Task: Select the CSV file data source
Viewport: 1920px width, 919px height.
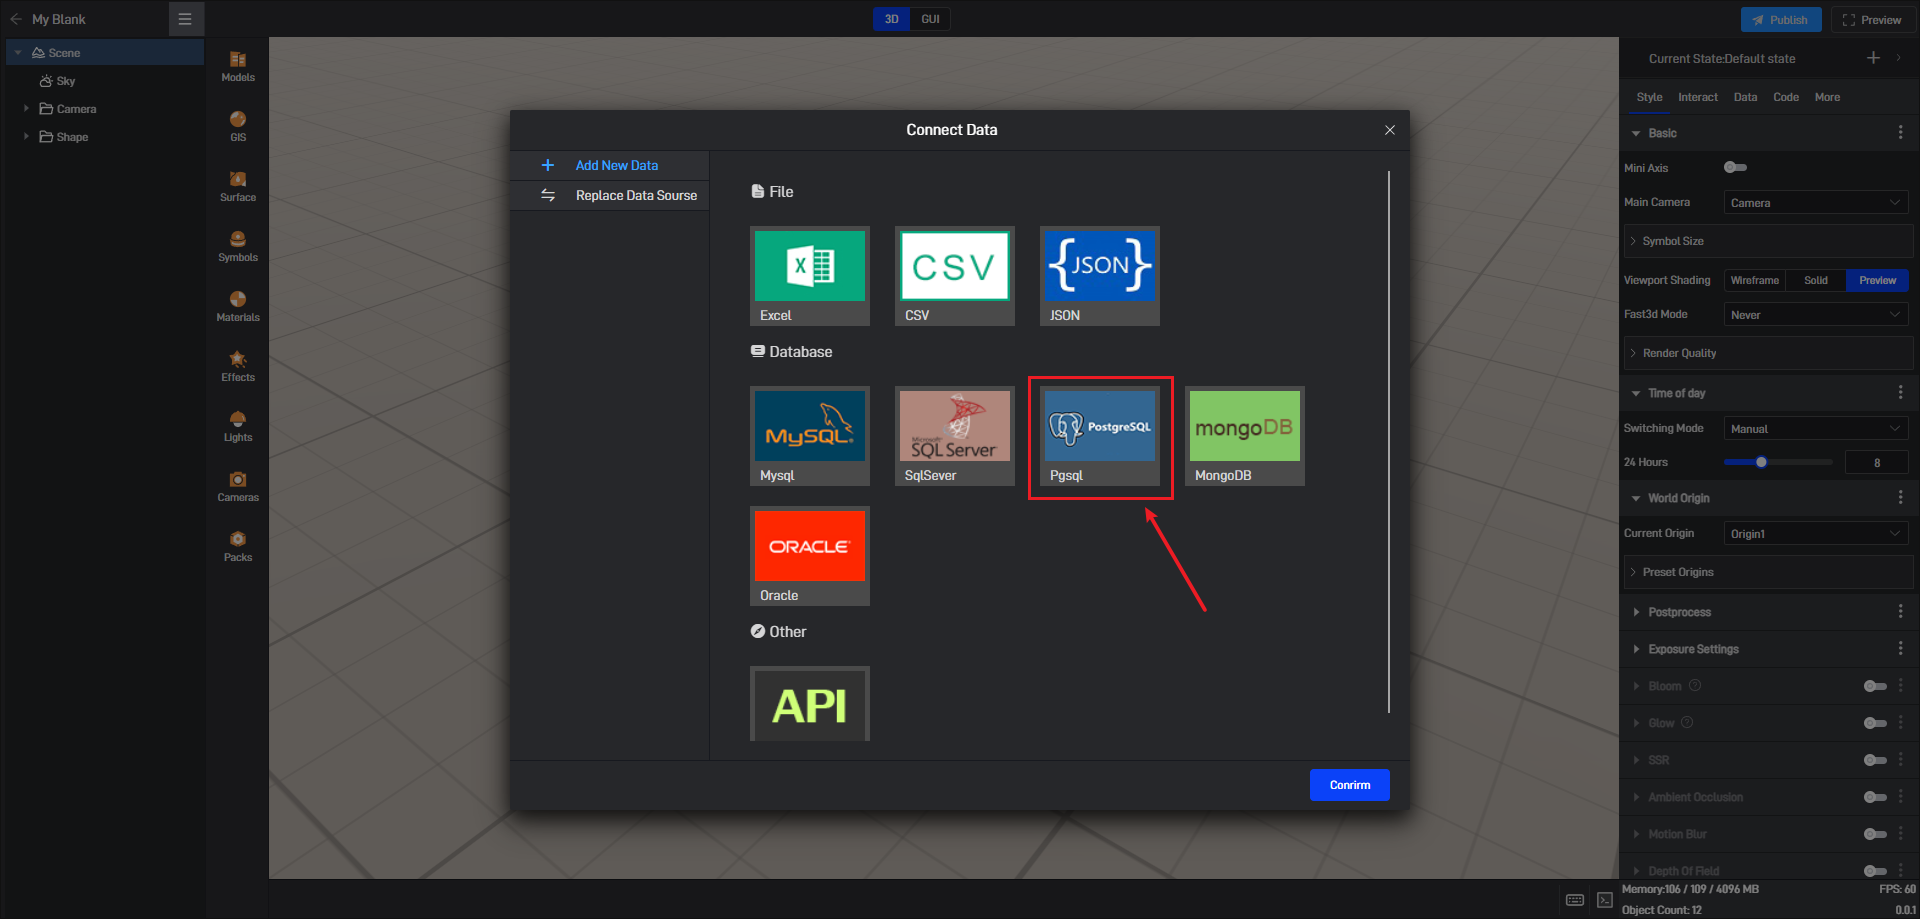Action: pos(955,276)
